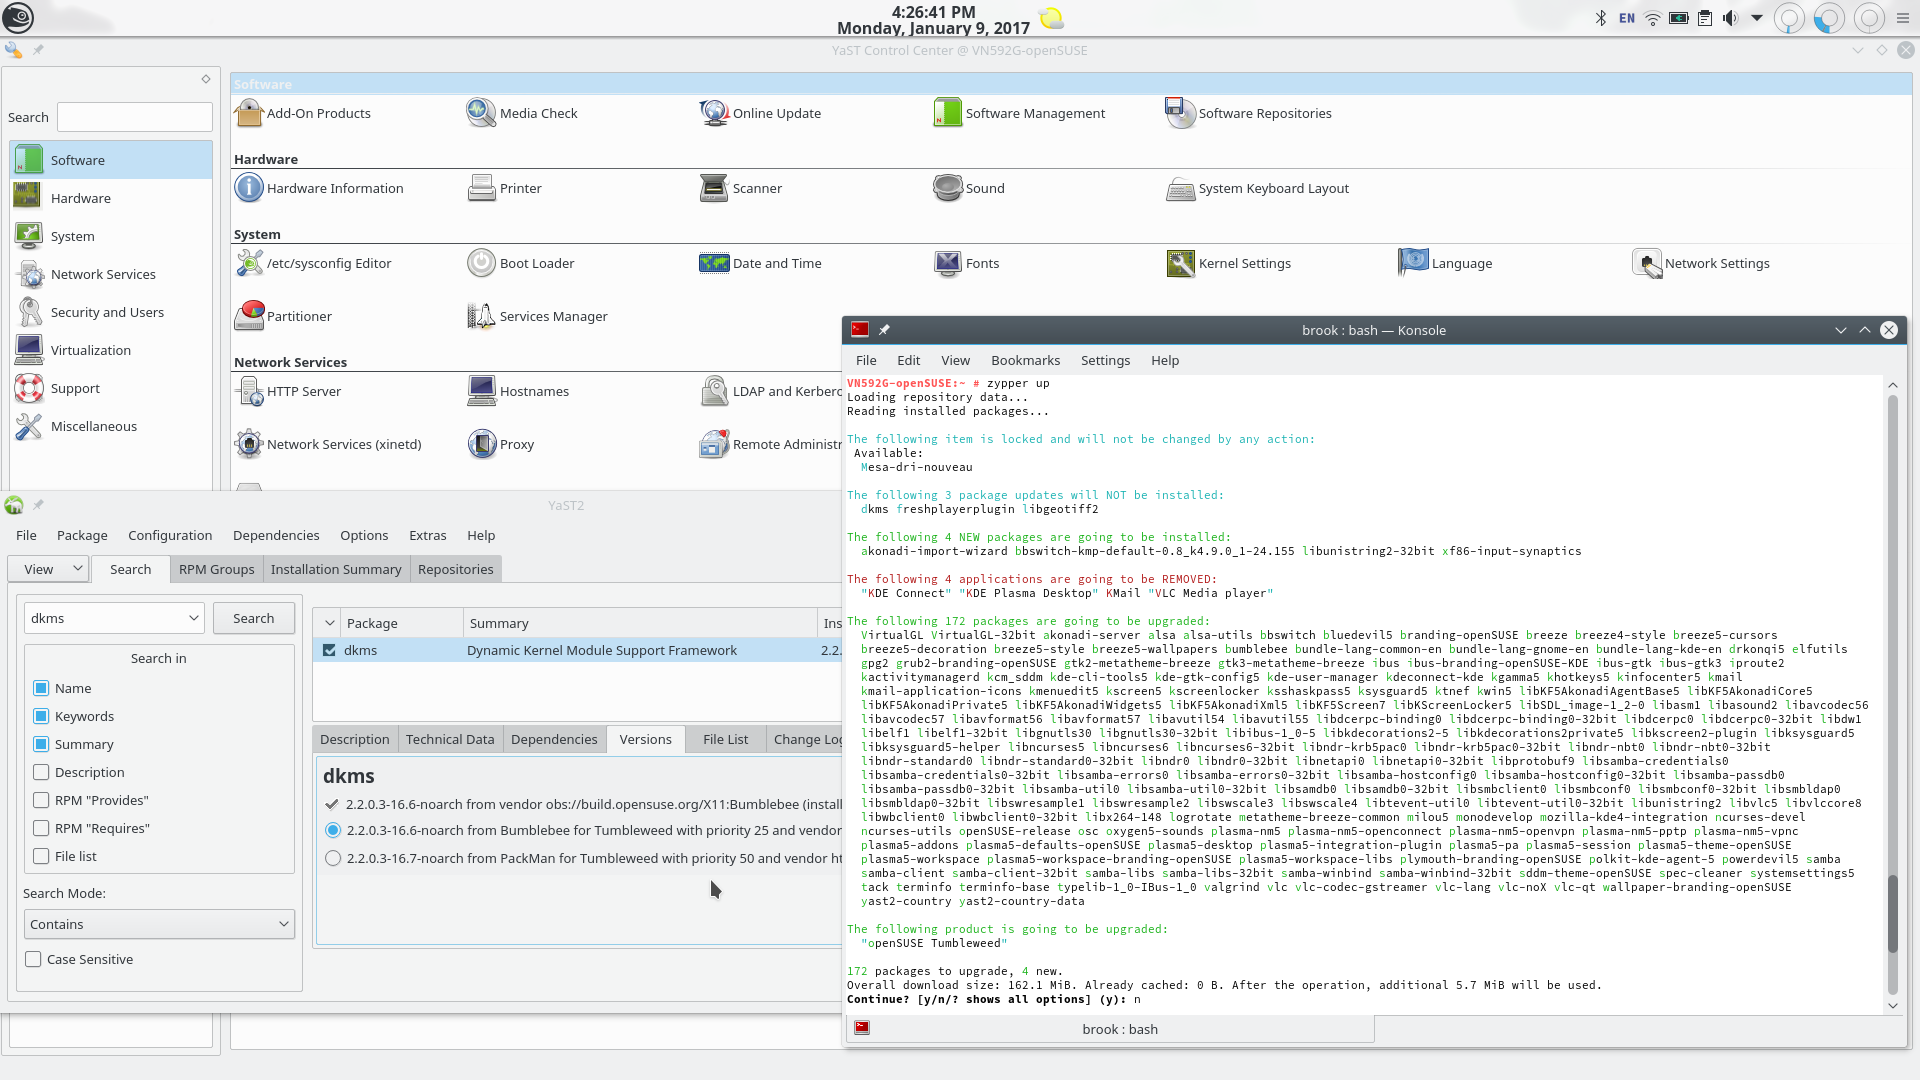Open Bookmarks menu in Konsole
Viewport: 1920px width, 1080px height.
1025,360
